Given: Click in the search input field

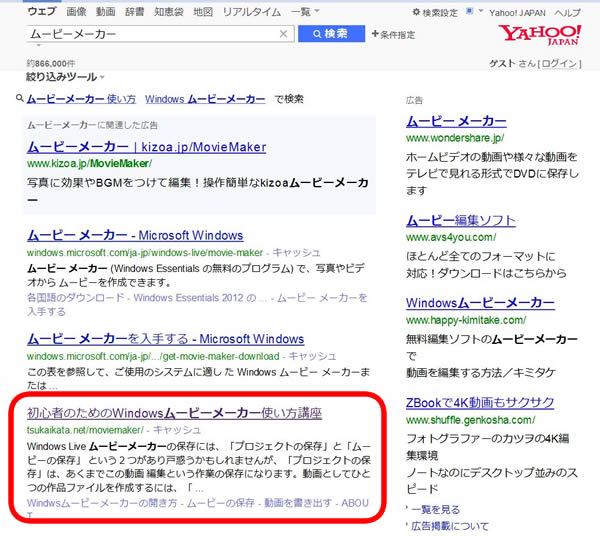Looking at the screenshot, I should pos(150,34).
